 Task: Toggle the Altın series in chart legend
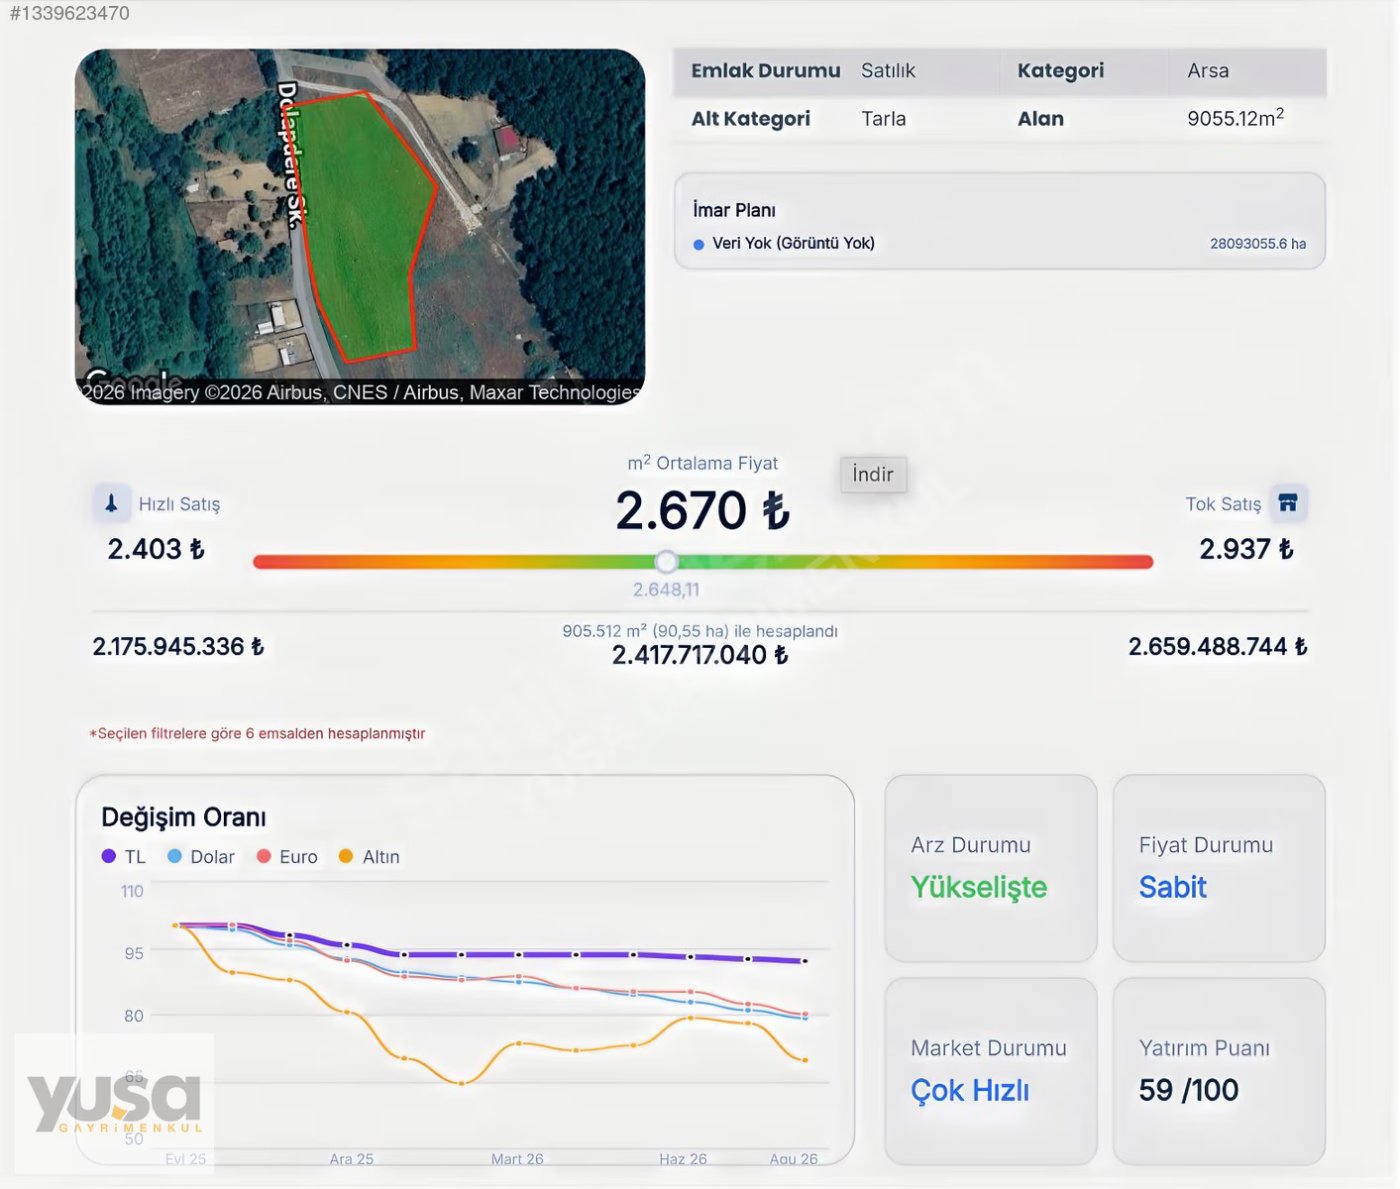369,857
